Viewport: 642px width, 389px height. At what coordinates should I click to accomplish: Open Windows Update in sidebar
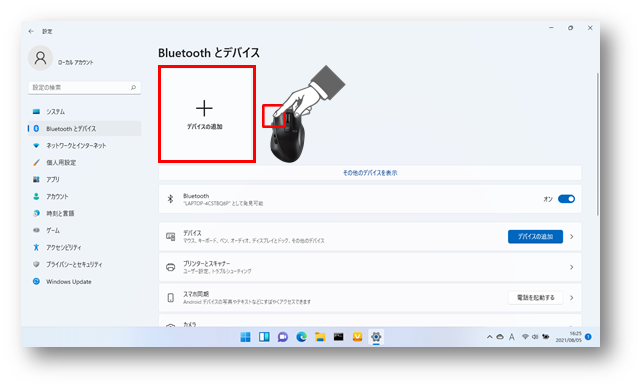(x=84, y=282)
